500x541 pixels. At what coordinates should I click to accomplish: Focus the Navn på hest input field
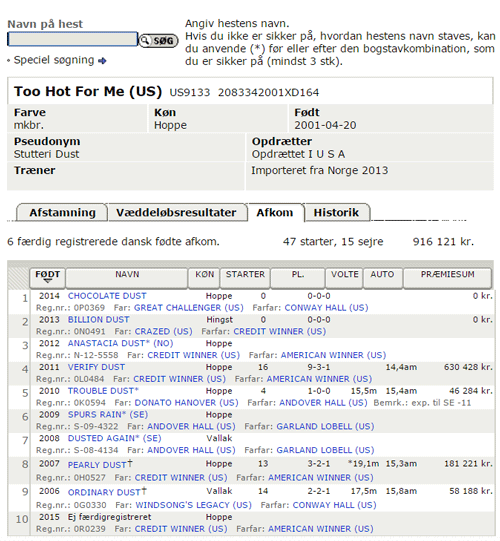(72, 39)
